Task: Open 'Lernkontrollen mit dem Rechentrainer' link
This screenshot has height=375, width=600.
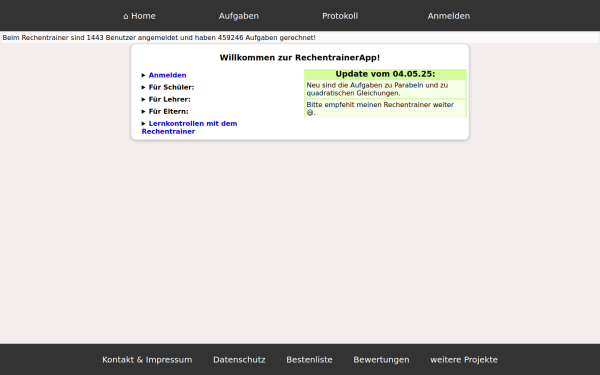Action: coord(189,127)
